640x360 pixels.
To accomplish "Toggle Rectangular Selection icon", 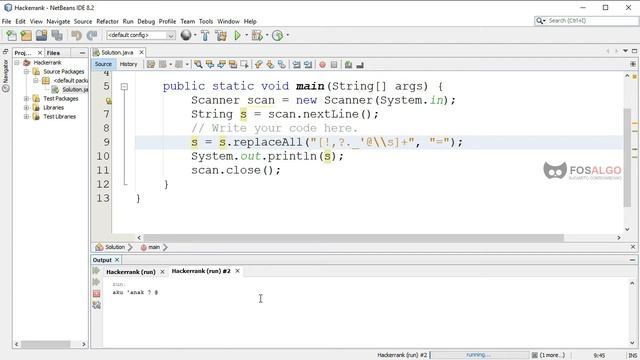I will coord(244,64).
